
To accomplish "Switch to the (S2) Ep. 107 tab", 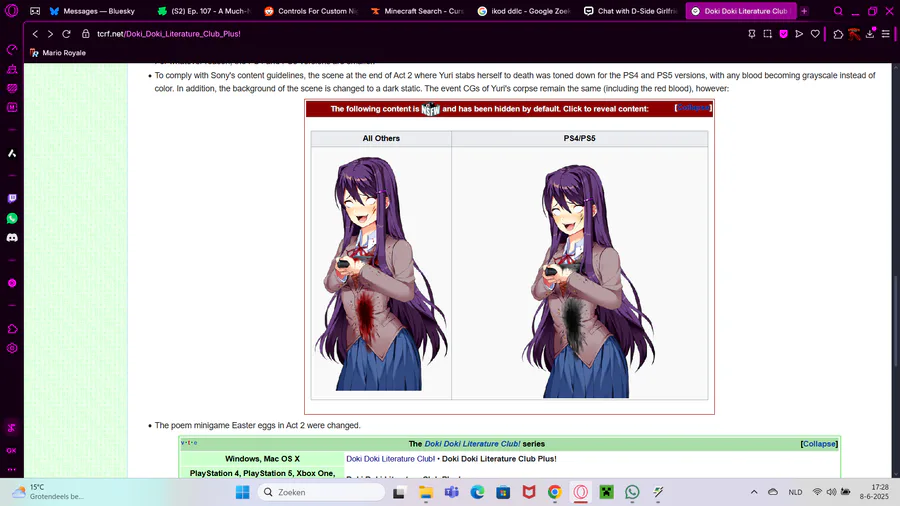I will pos(205,11).
